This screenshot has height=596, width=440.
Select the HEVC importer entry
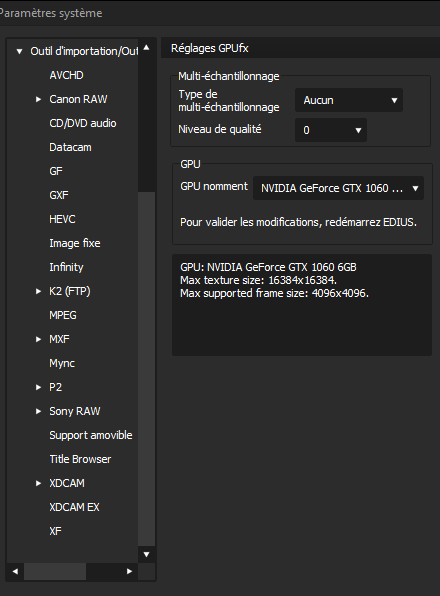(62, 219)
